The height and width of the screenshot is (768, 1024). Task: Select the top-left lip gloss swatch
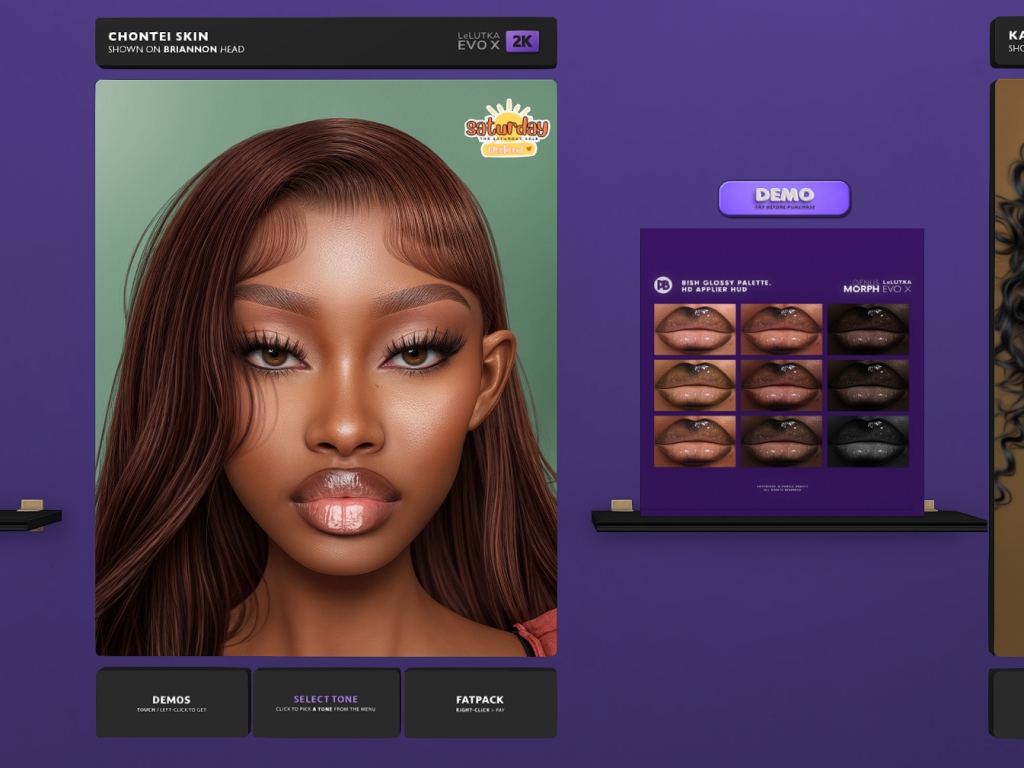click(694, 329)
